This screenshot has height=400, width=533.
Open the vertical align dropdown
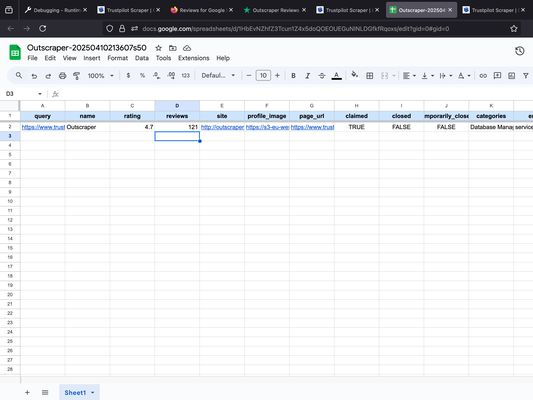(428, 75)
